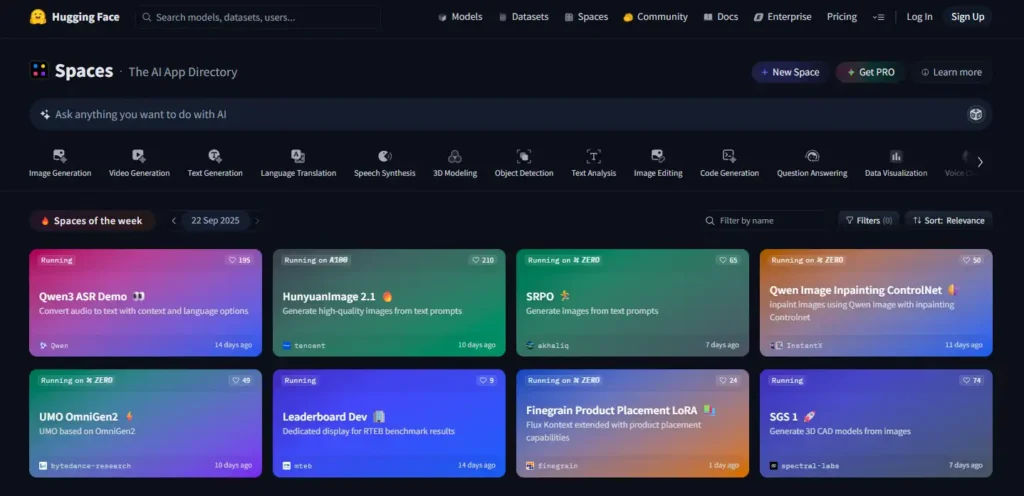Like the UMO OmniGen2 space (49)
The height and width of the screenshot is (496, 1024).
(x=241, y=380)
